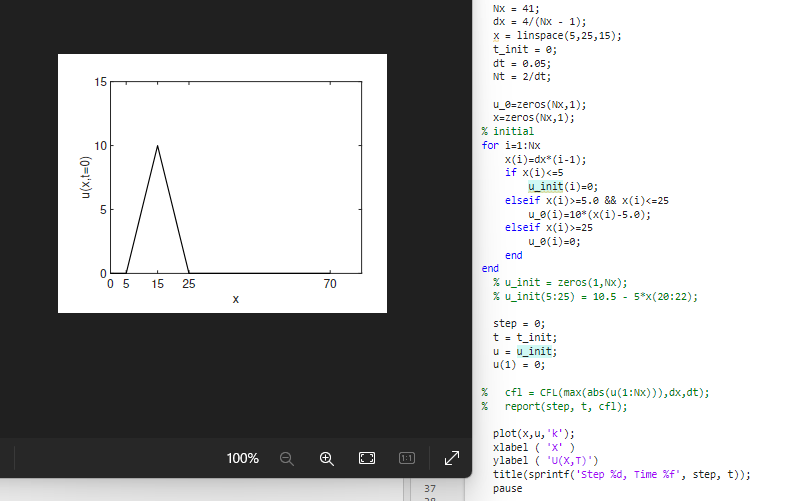Click the zoom out magnifier icon
Screen dimensions: 789x501
pos(287,458)
